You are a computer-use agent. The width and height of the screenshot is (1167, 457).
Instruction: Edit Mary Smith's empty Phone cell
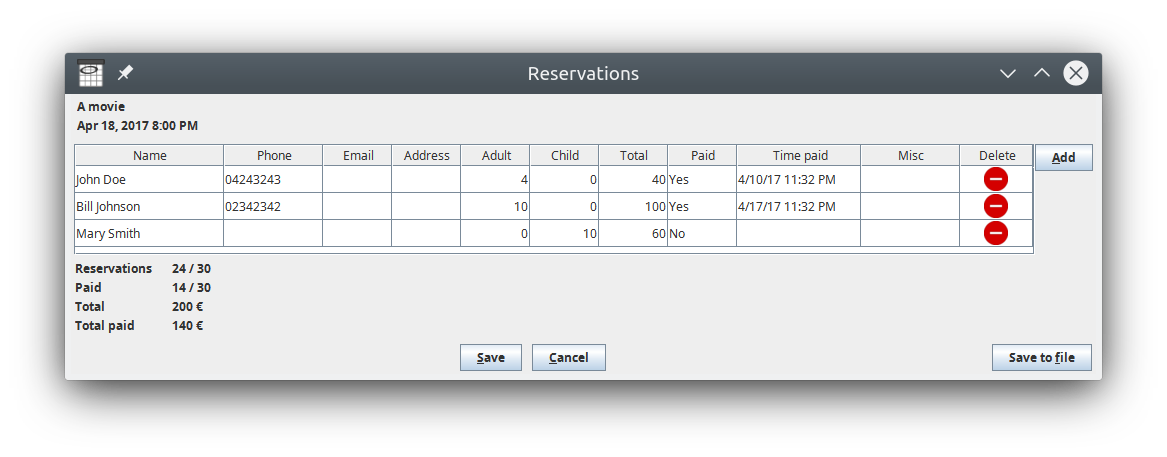[x=273, y=233]
